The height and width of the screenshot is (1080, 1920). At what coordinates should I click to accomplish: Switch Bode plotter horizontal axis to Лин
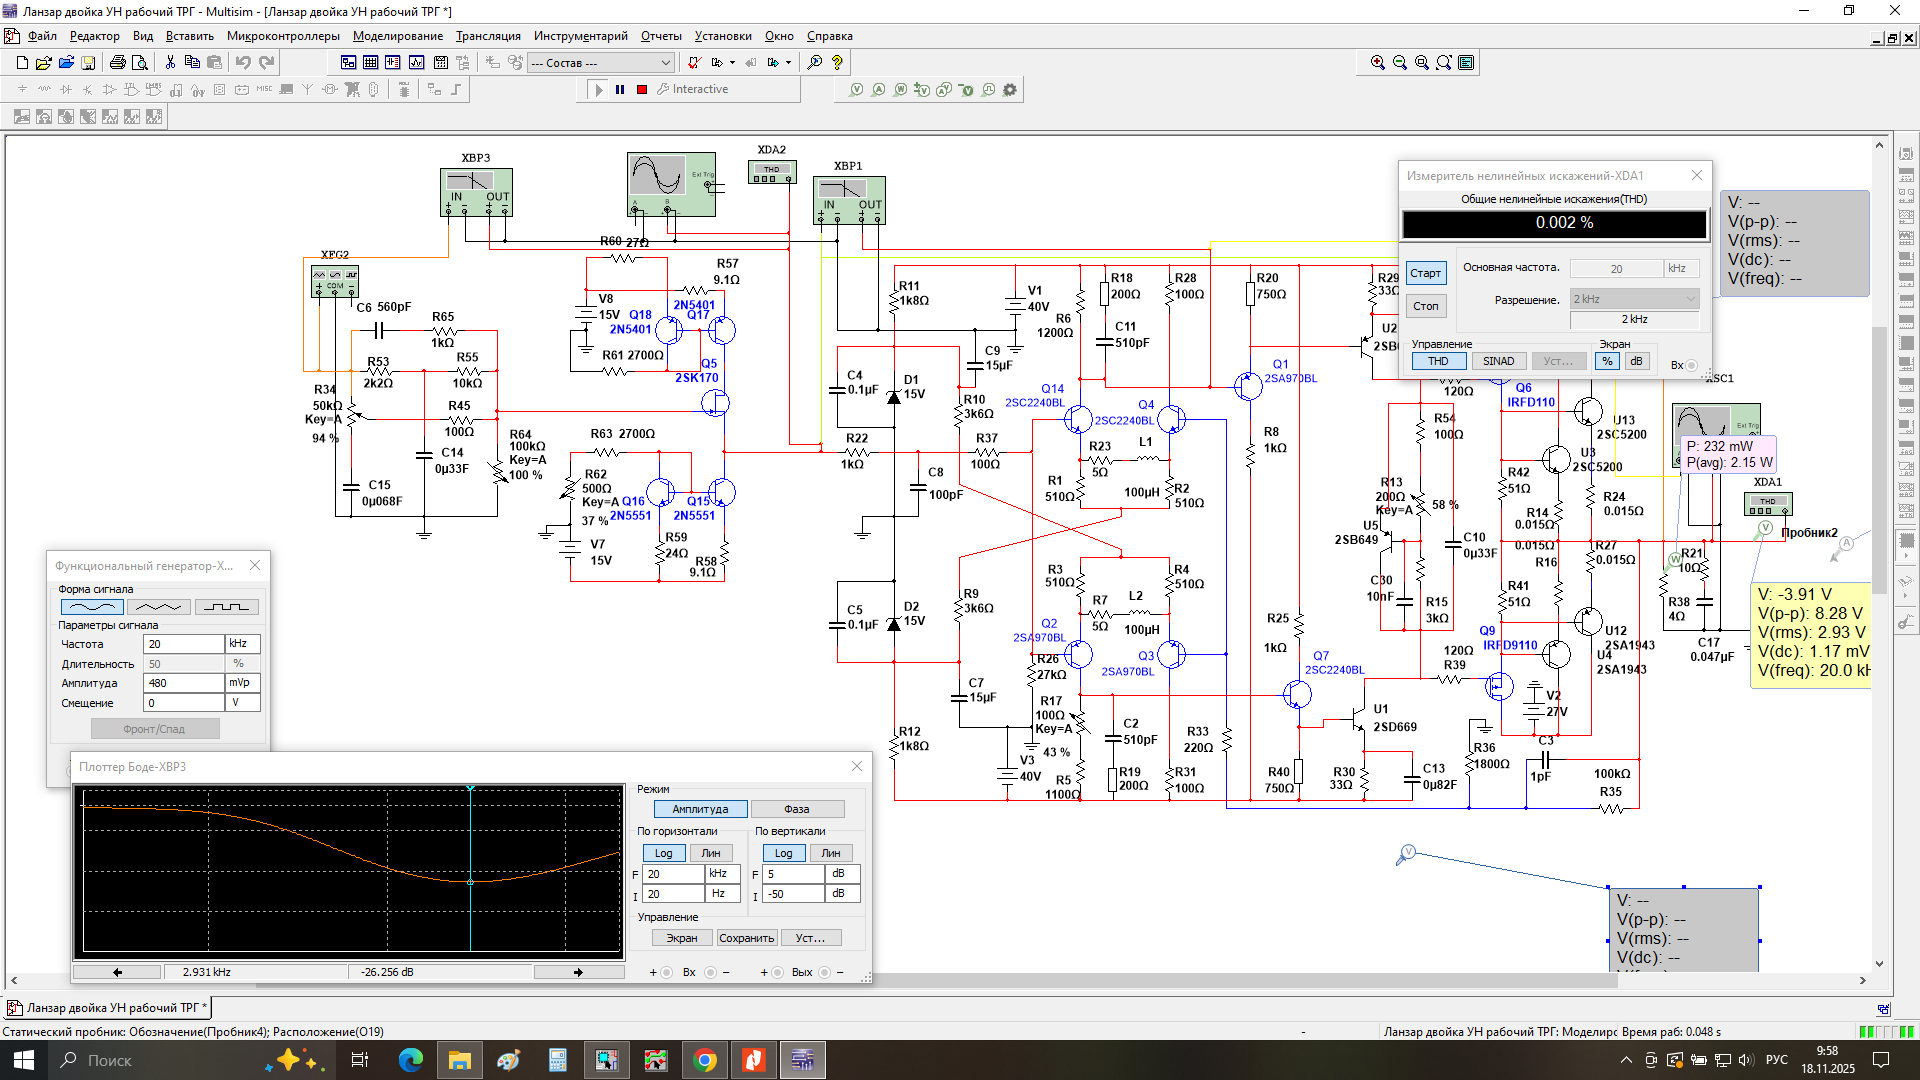(710, 854)
